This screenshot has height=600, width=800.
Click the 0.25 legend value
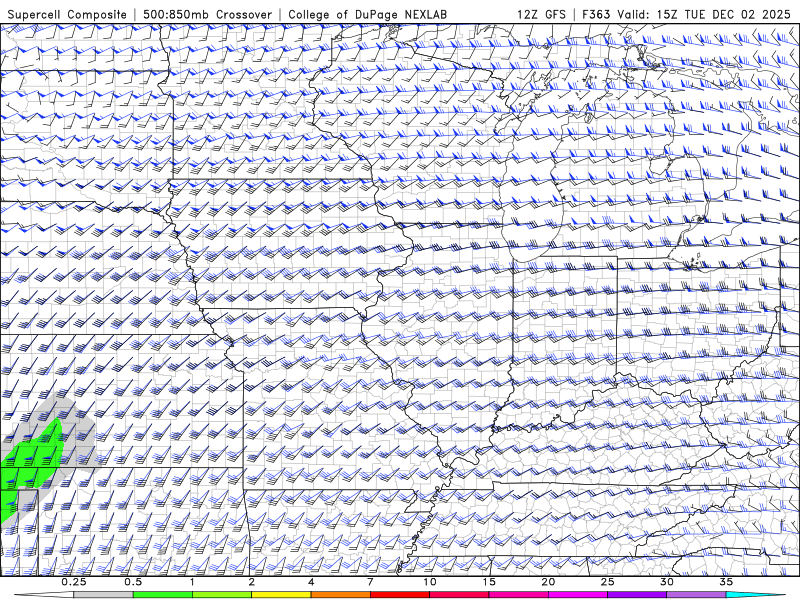(x=74, y=582)
